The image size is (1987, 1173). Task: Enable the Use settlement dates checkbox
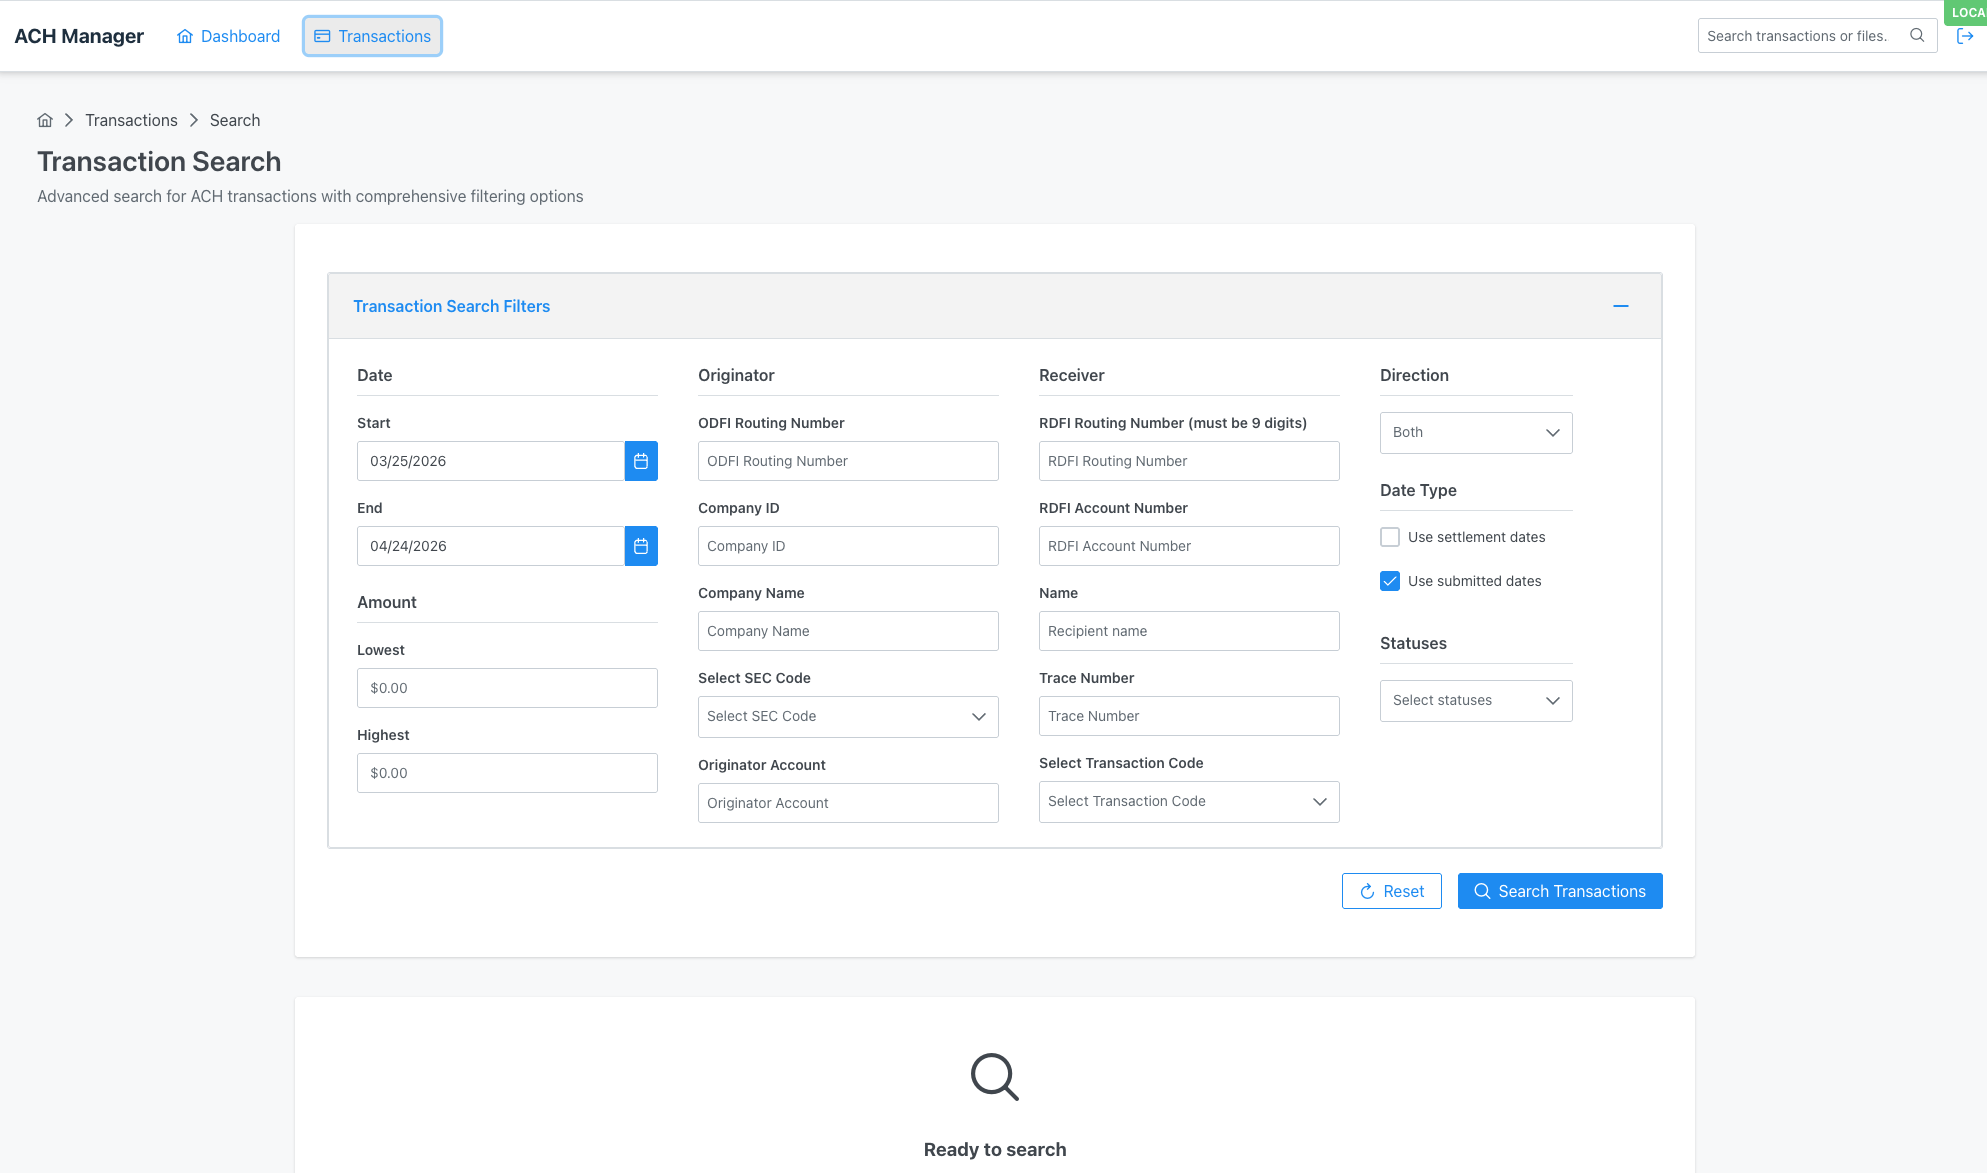[x=1389, y=536]
